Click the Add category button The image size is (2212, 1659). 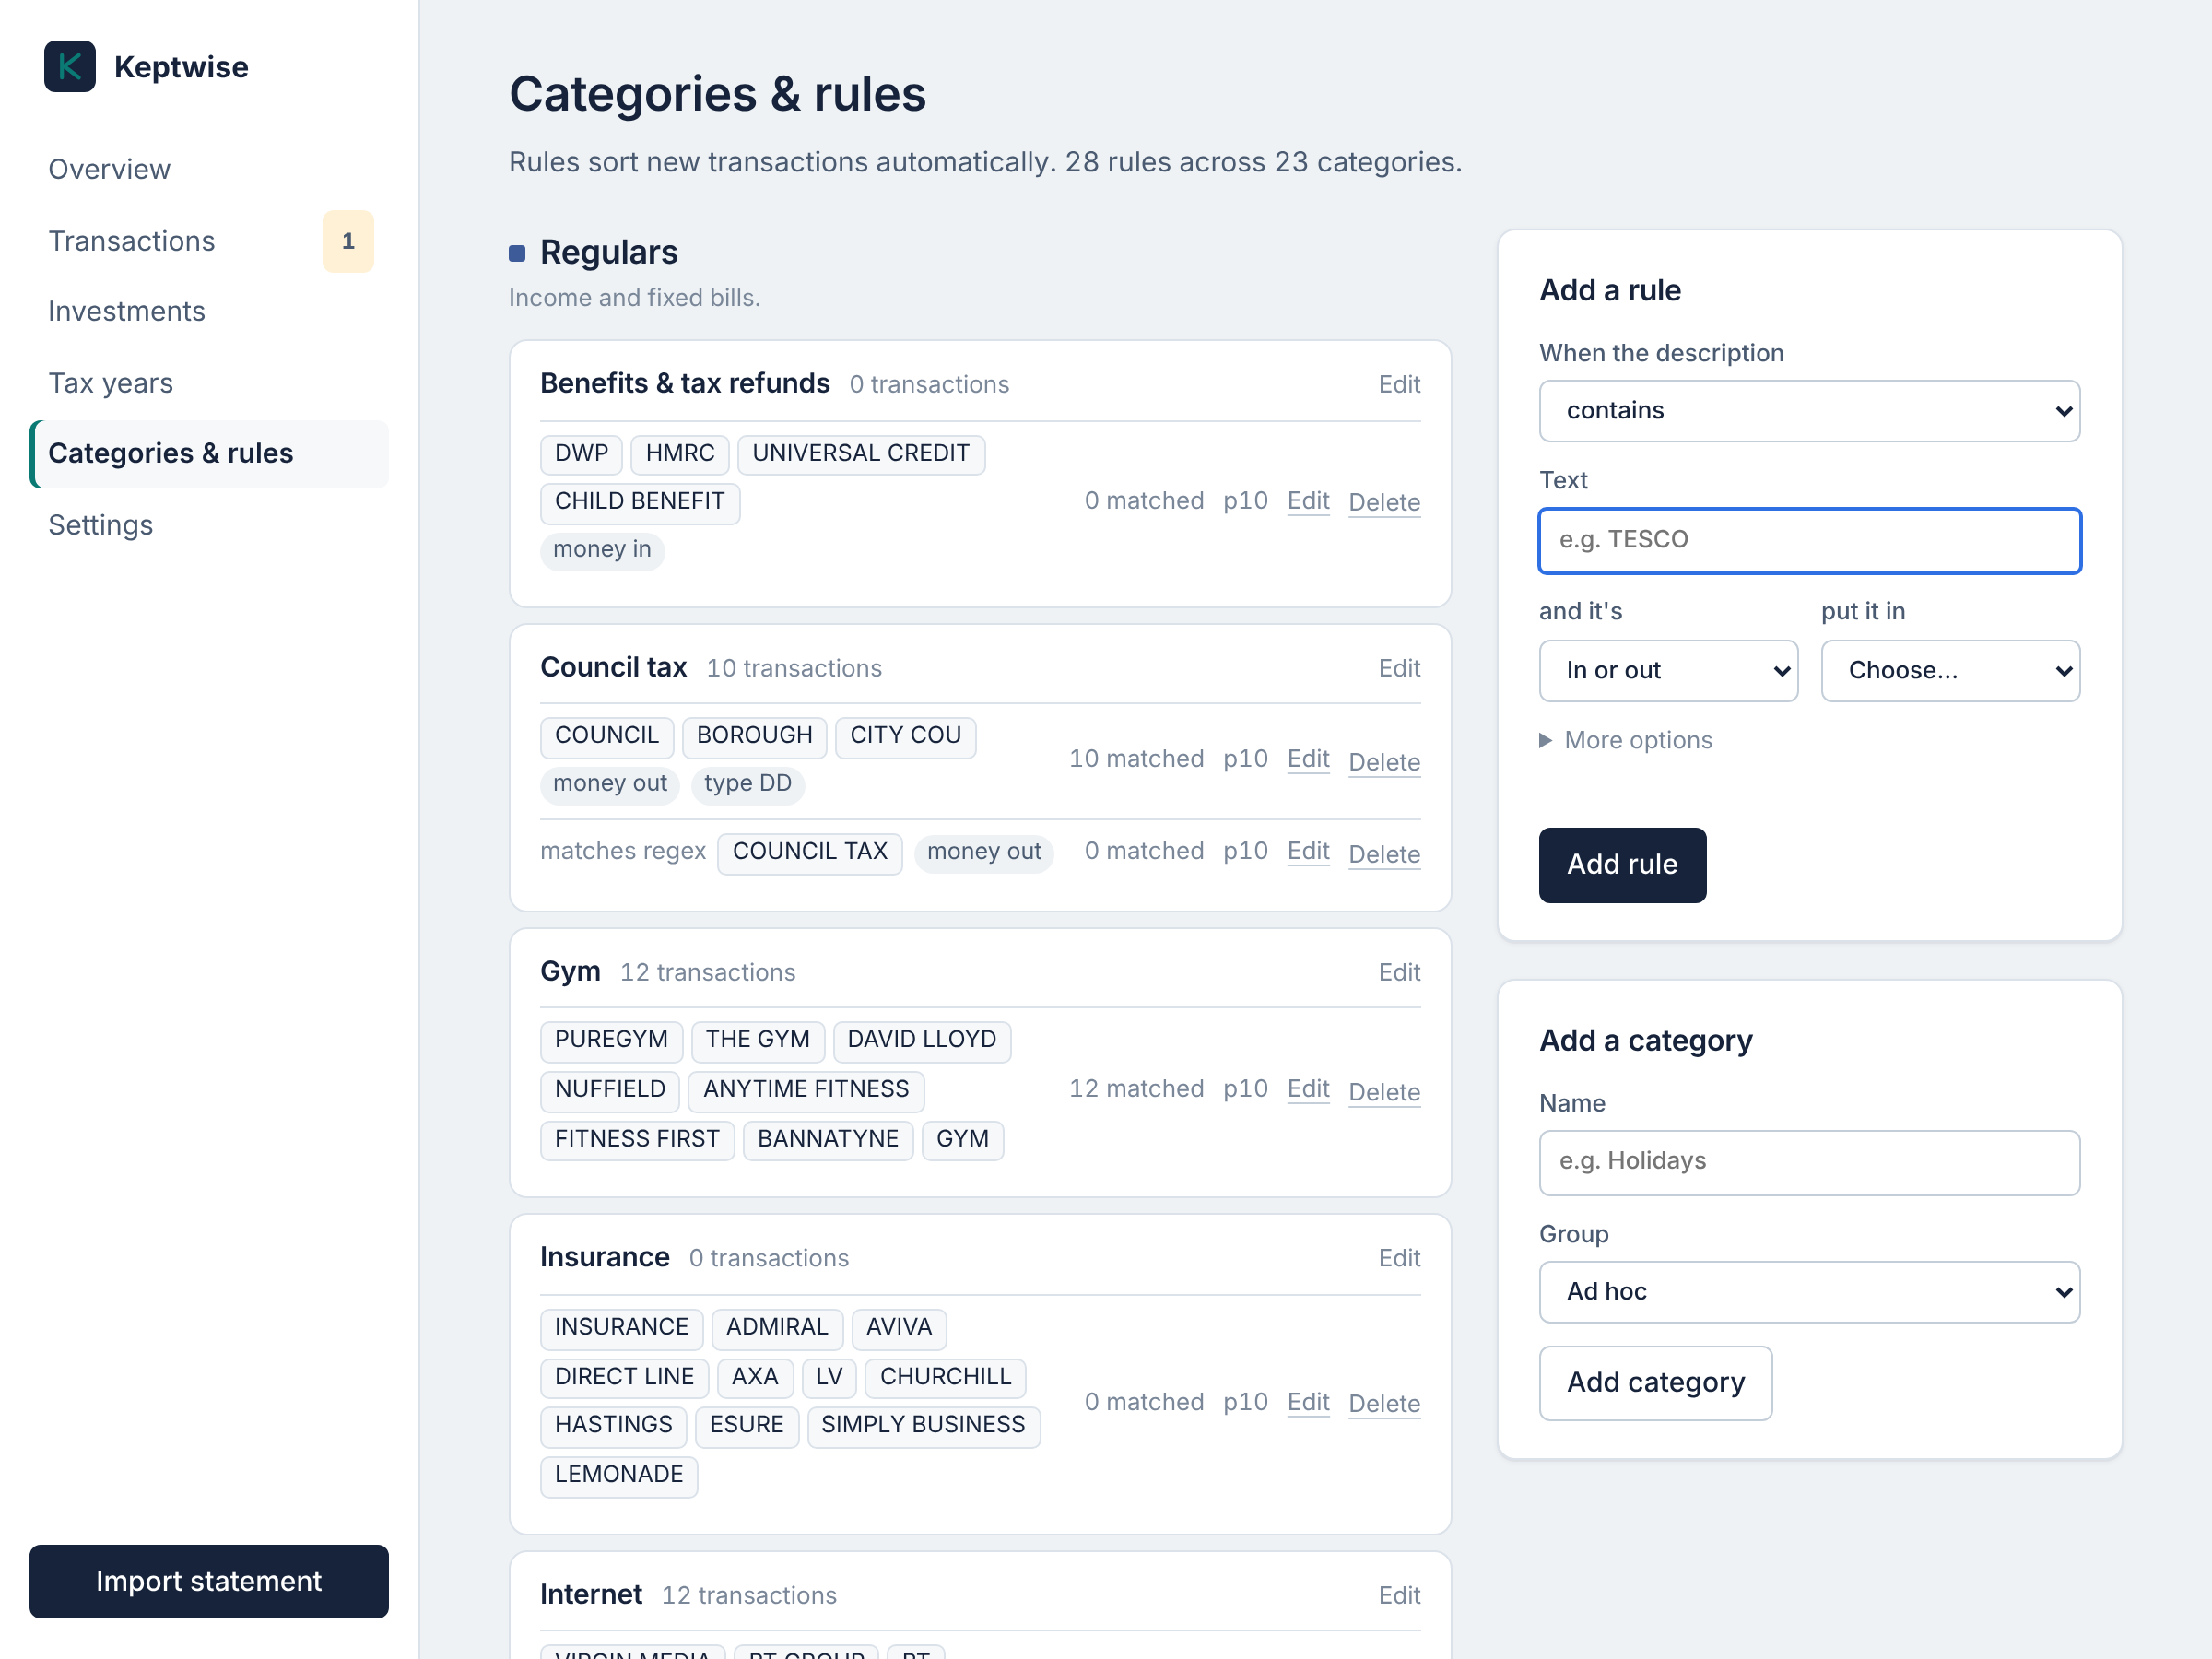1655,1383
